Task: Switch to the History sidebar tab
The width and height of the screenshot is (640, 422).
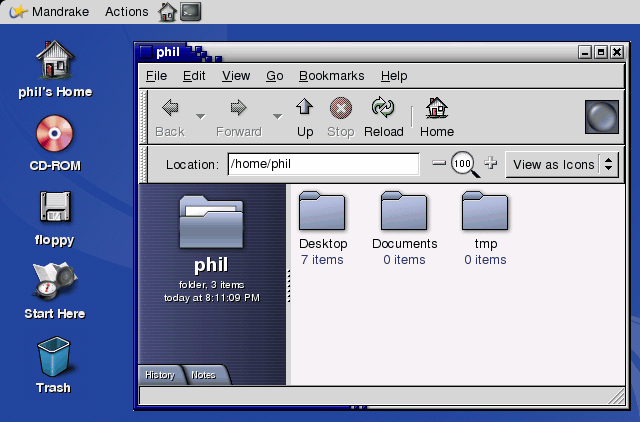Action: (160, 375)
